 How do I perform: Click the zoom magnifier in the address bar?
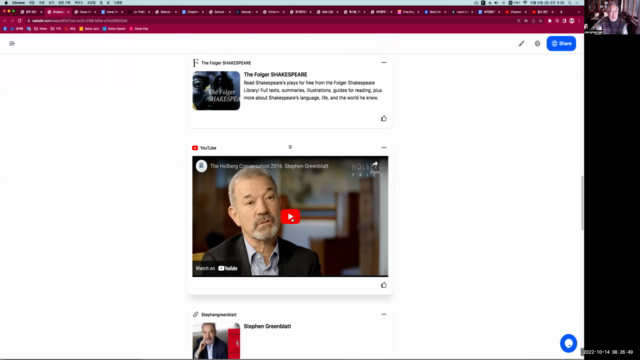coord(518,20)
